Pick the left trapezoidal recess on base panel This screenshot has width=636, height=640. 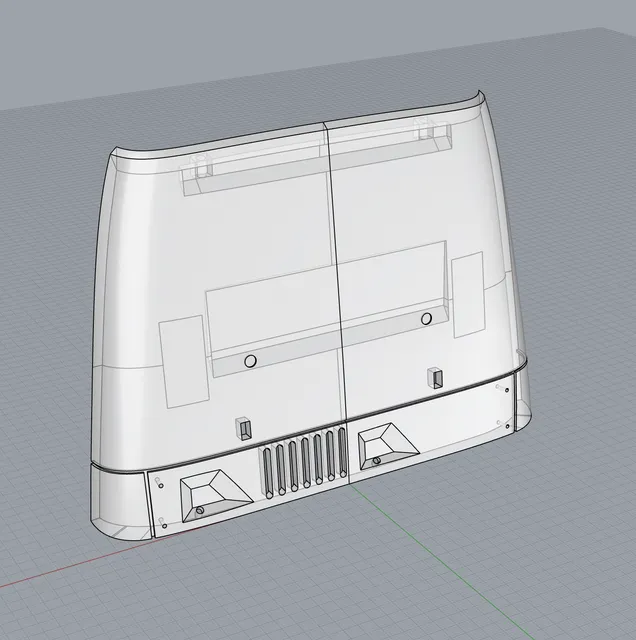(x=216, y=496)
